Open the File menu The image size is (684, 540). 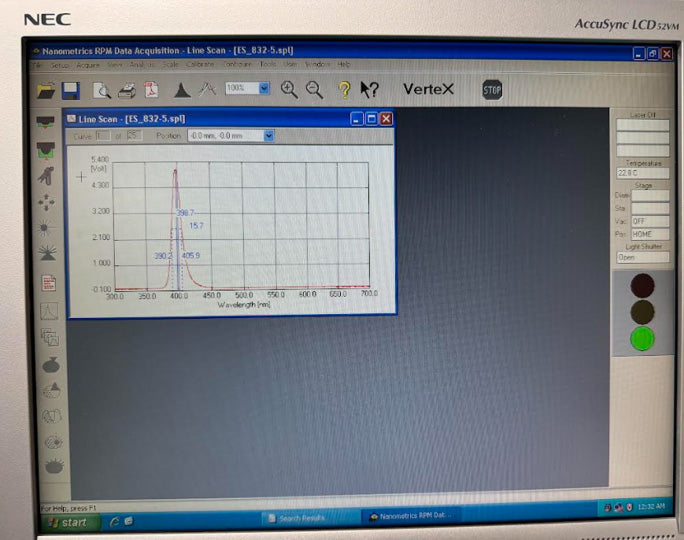(38, 65)
